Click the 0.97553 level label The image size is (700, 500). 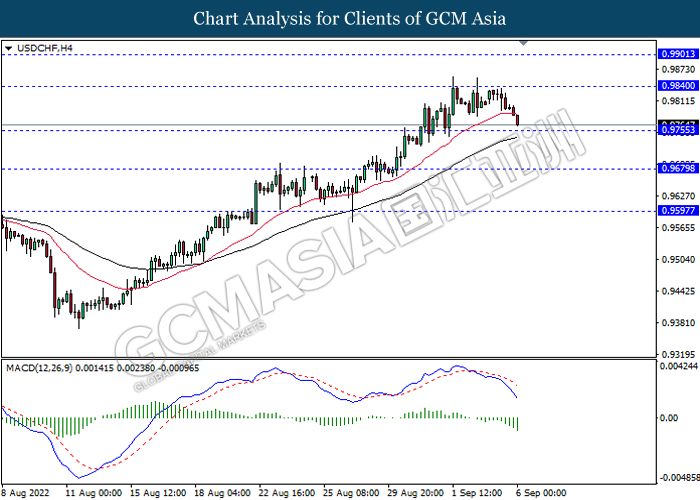tap(679, 130)
